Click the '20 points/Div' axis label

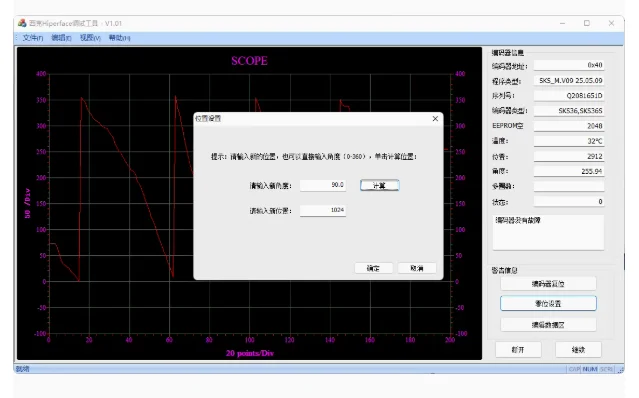point(250,353)
